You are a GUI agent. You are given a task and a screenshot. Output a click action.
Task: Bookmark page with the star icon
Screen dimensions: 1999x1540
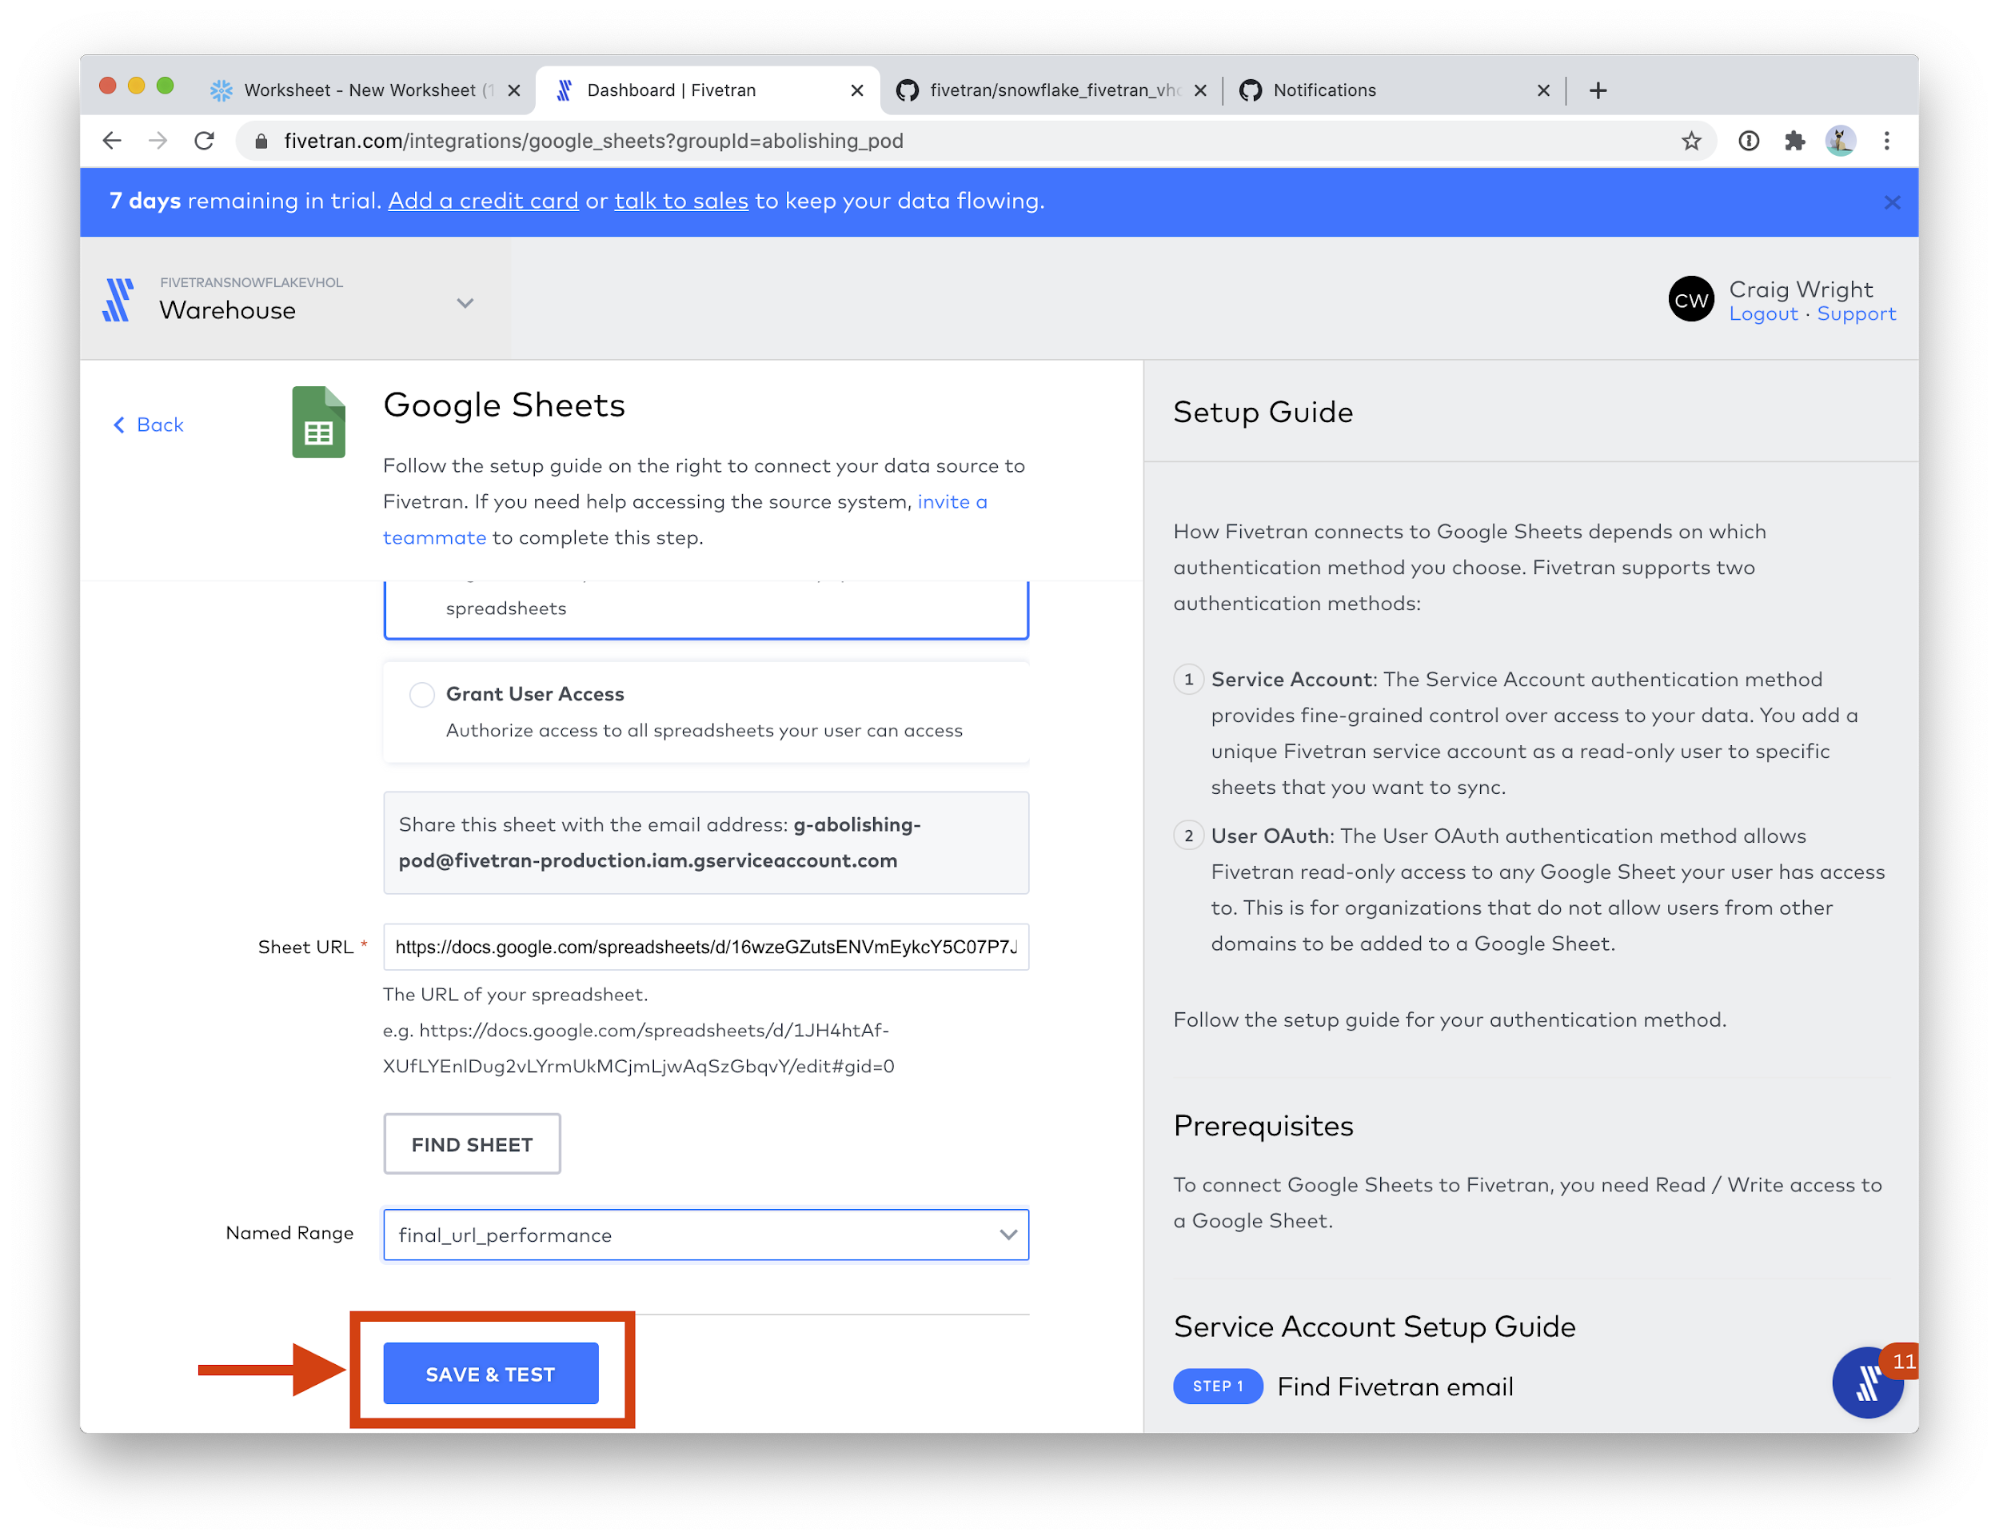tap(1691, 141)
